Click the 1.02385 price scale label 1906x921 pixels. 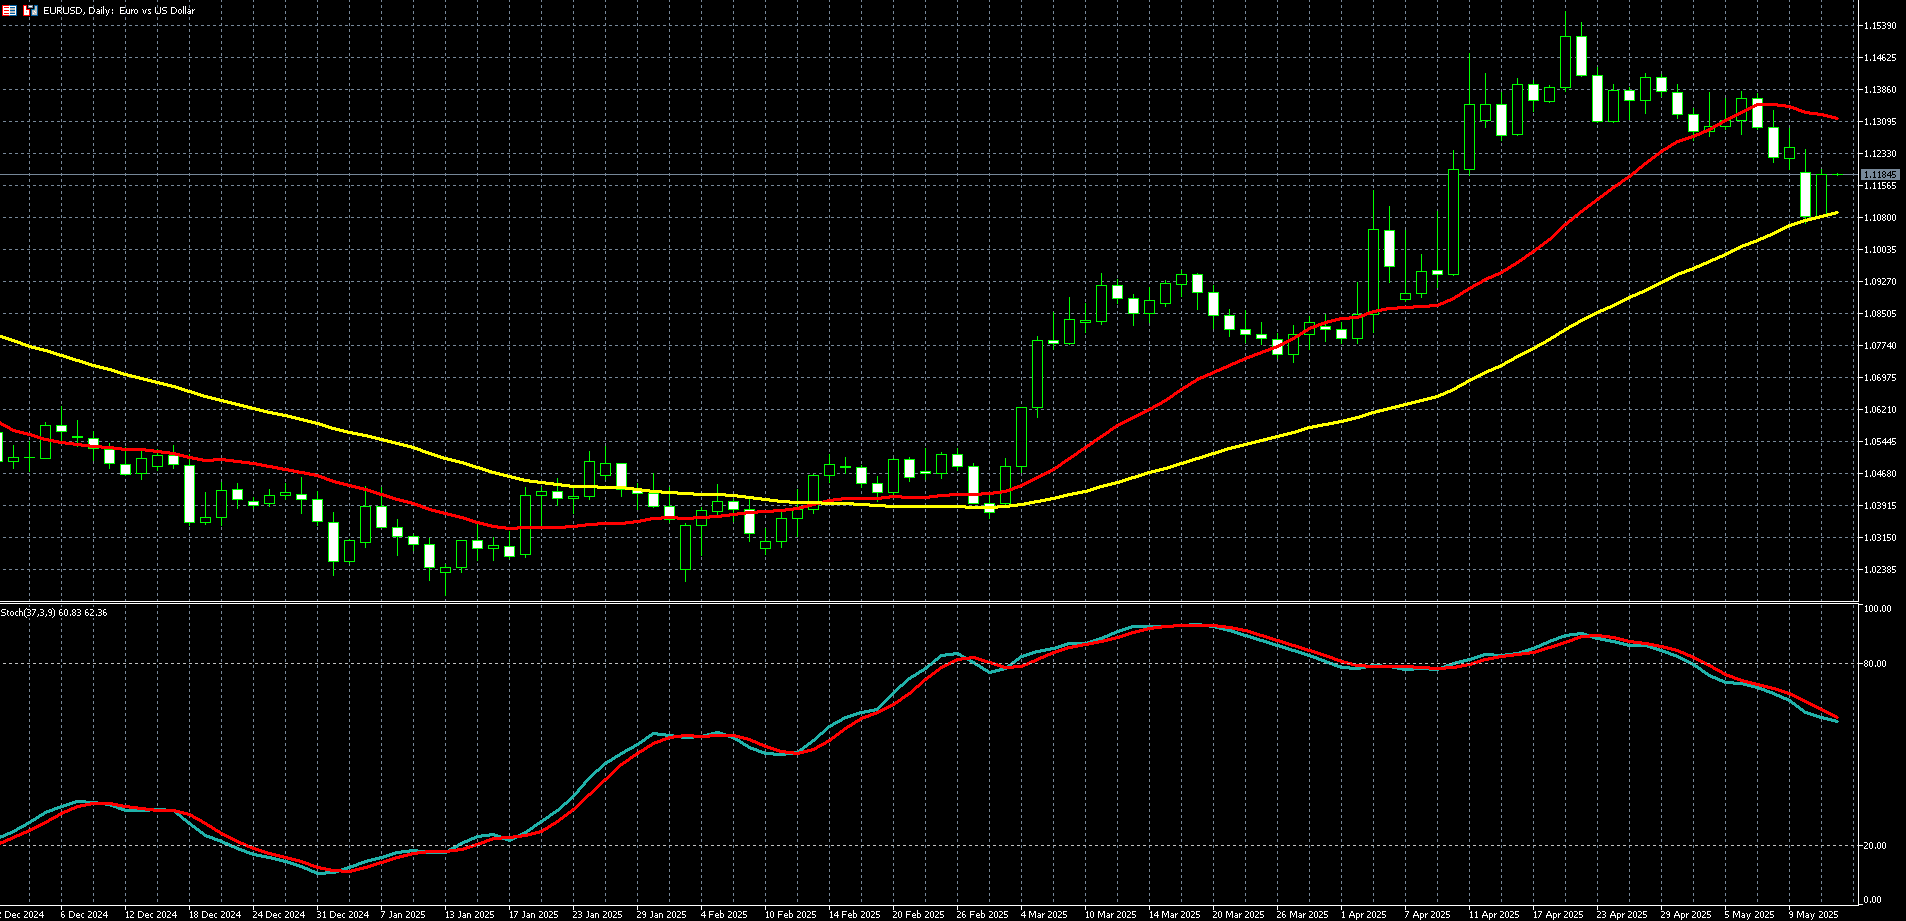(x=1880, y=570)
